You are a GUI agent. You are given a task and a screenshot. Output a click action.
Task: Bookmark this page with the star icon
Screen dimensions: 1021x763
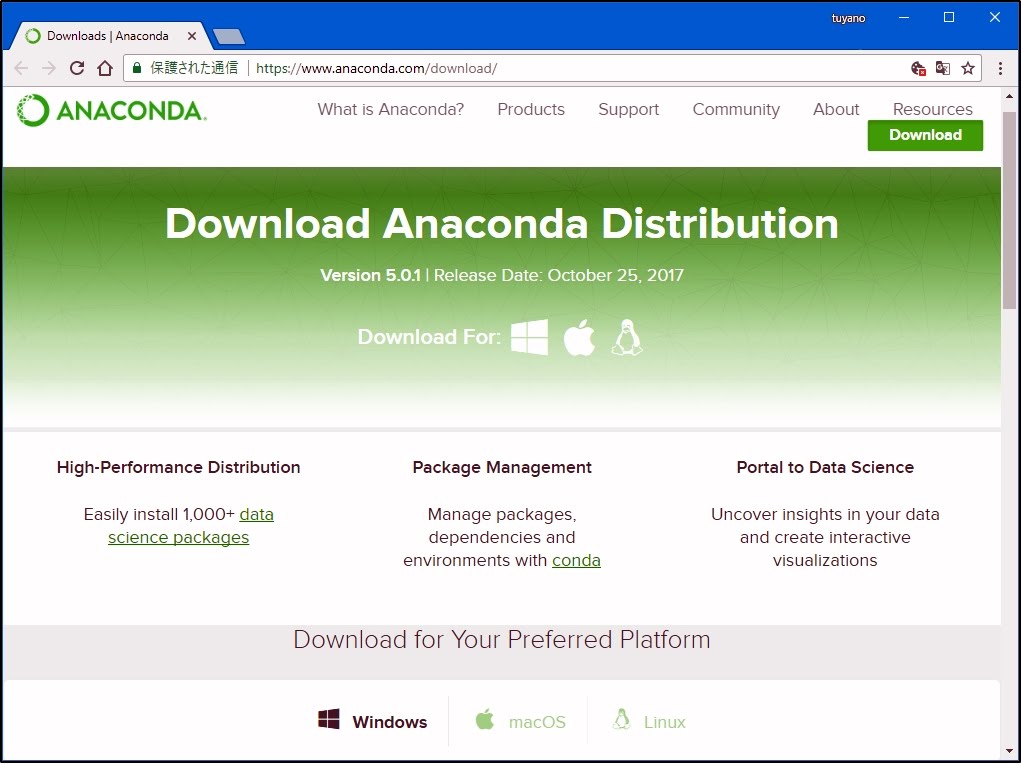(x=967, y=68)
